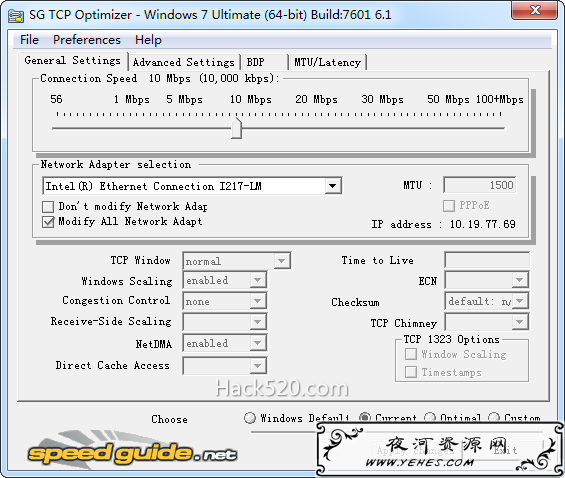Click the speed slider track near 1 Mbps

(x=132, y=128)
